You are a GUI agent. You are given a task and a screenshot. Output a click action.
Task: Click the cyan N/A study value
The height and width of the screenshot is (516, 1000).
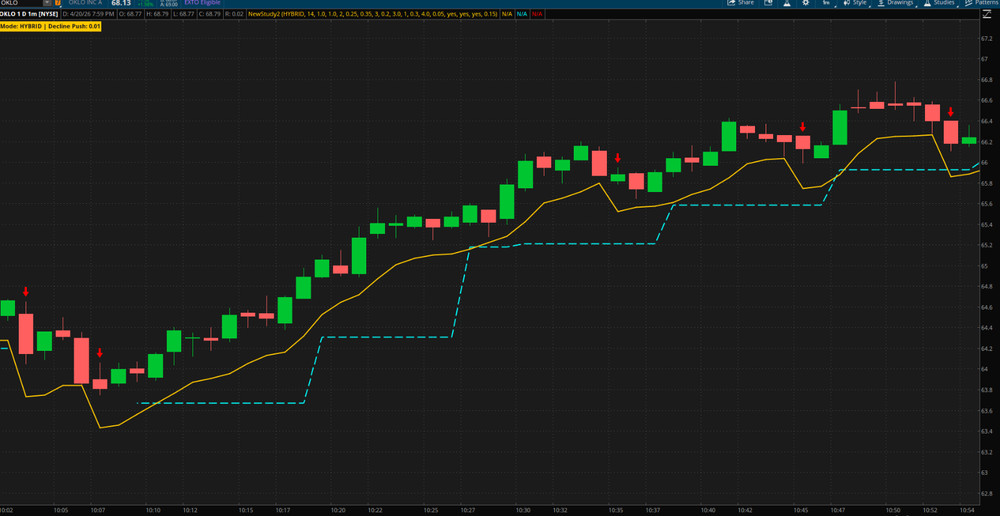[x=522, y=14]
